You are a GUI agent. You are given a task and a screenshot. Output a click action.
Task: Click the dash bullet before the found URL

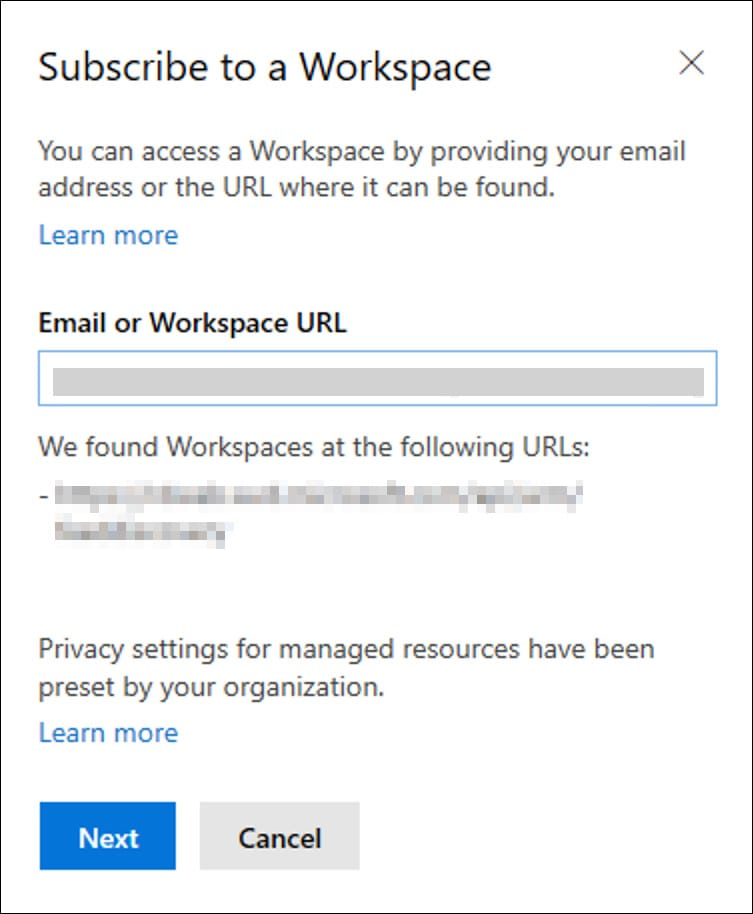(44, 497)
